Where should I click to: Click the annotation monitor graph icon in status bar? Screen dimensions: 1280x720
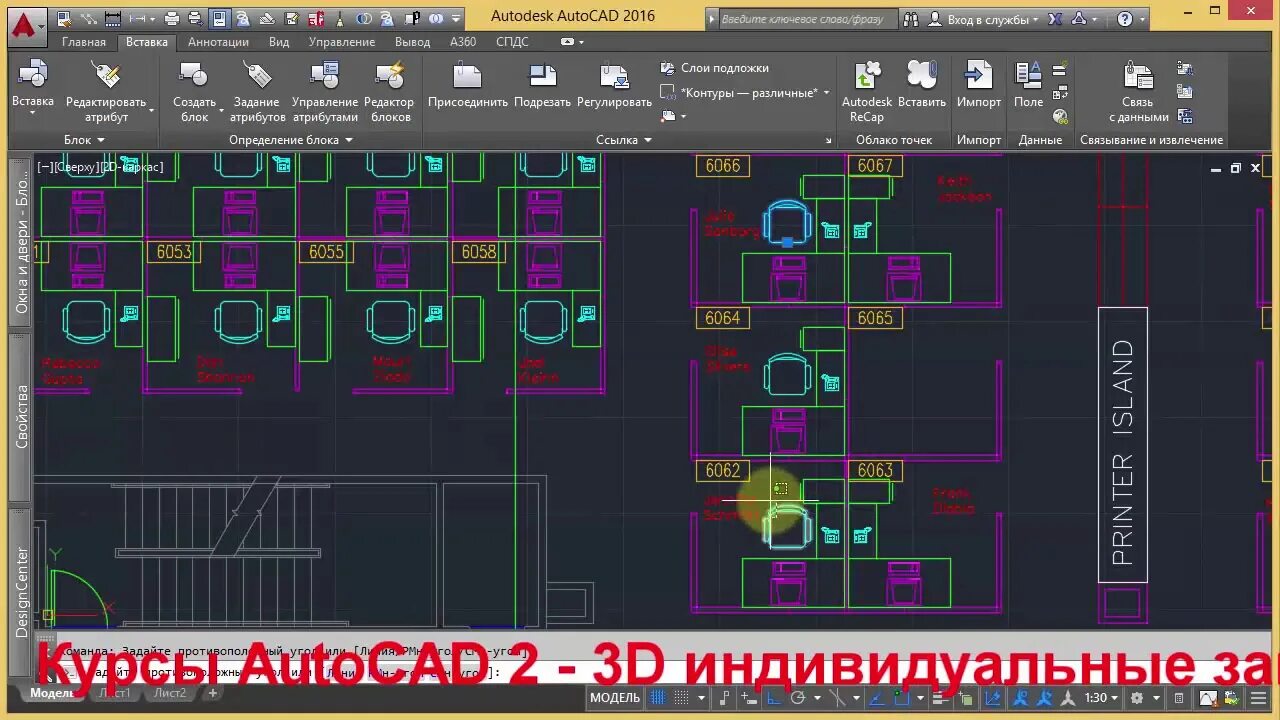pyautogui.click(x=1207, y=698)
